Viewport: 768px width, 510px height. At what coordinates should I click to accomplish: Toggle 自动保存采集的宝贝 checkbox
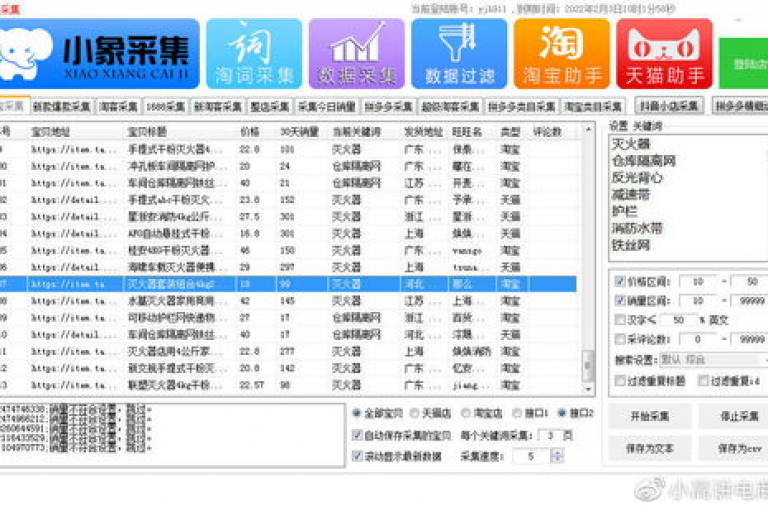tap(357, 435)
